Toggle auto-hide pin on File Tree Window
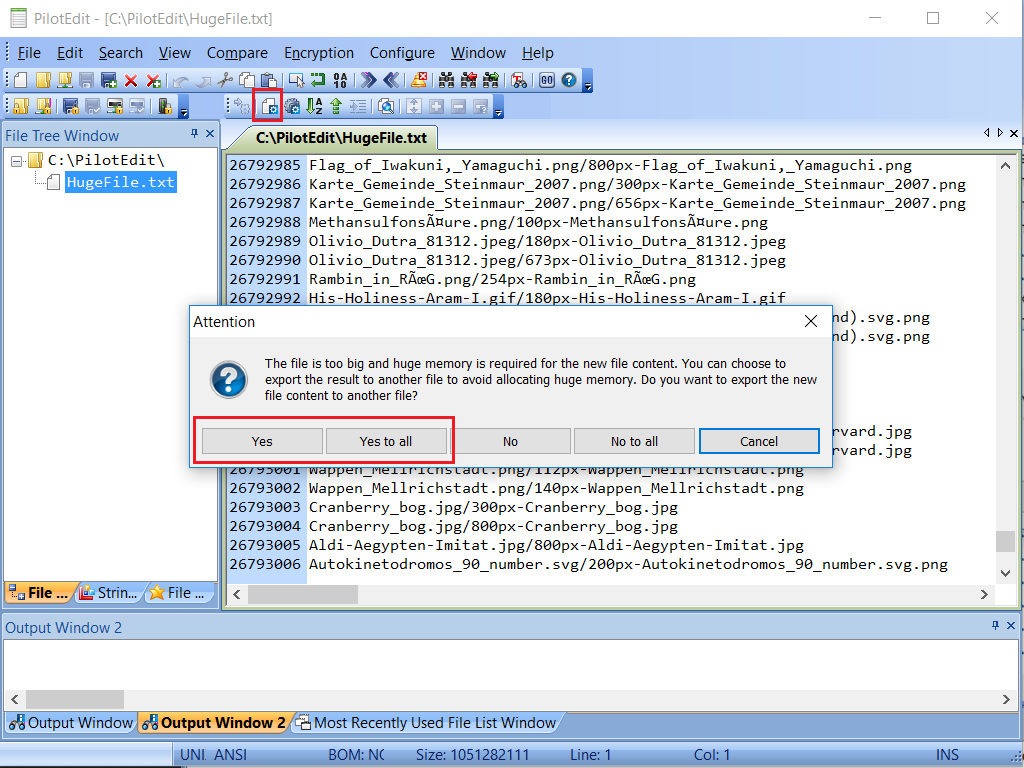 pos(196,134)
